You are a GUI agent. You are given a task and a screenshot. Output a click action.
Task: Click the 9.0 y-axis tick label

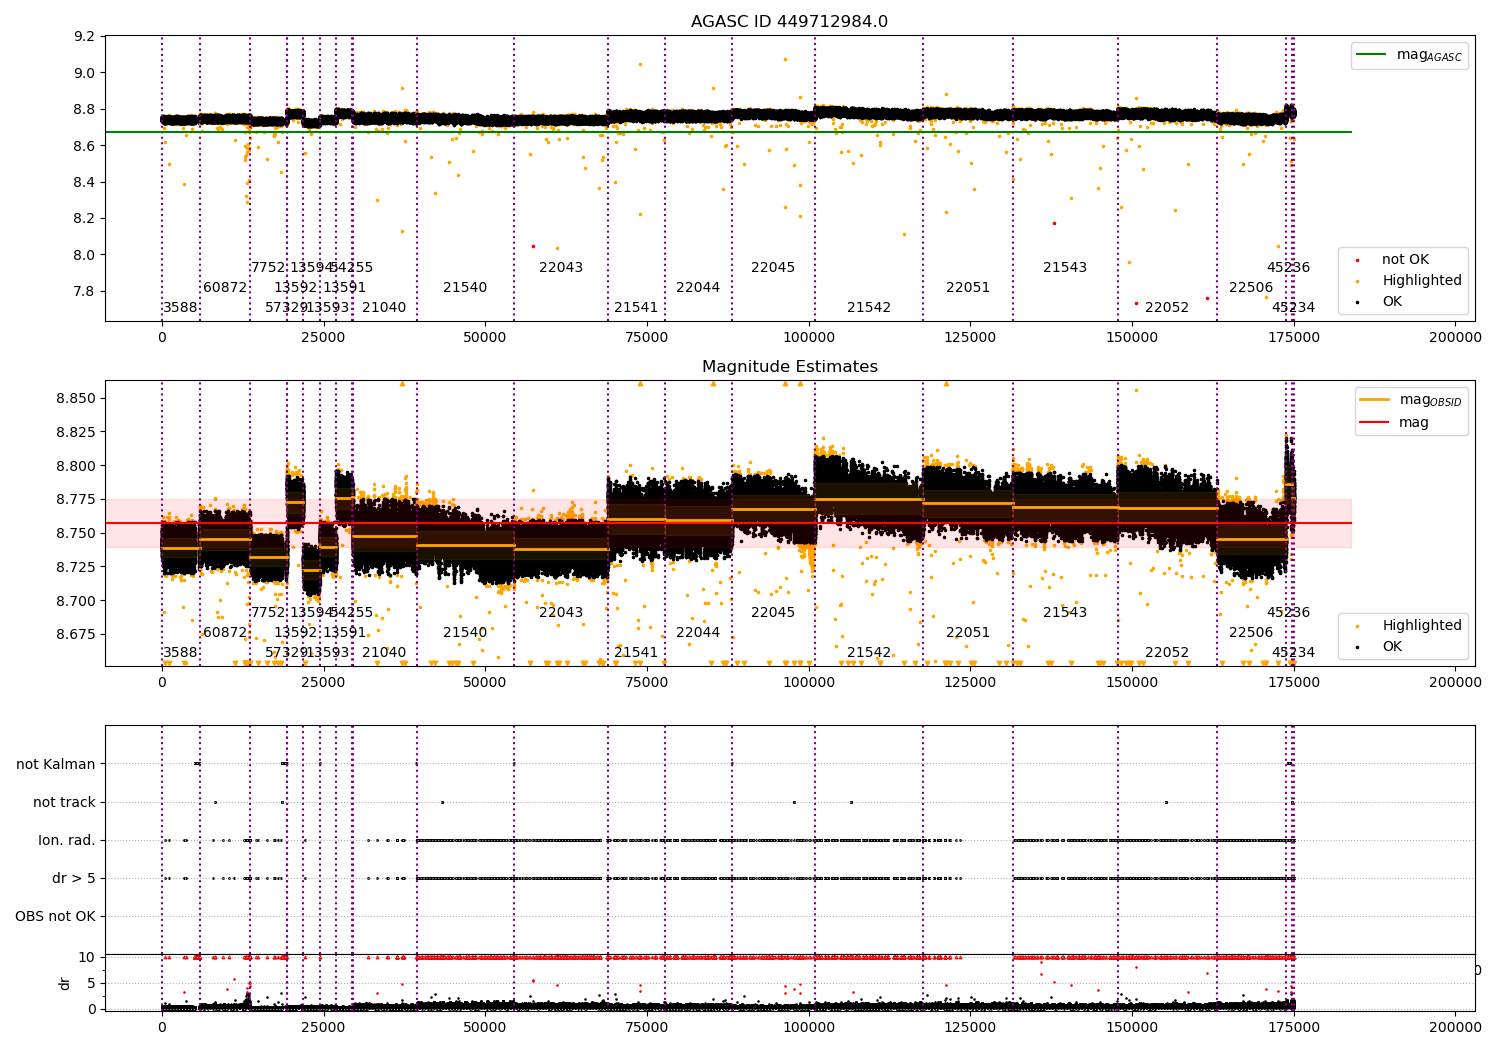[85, 73]
